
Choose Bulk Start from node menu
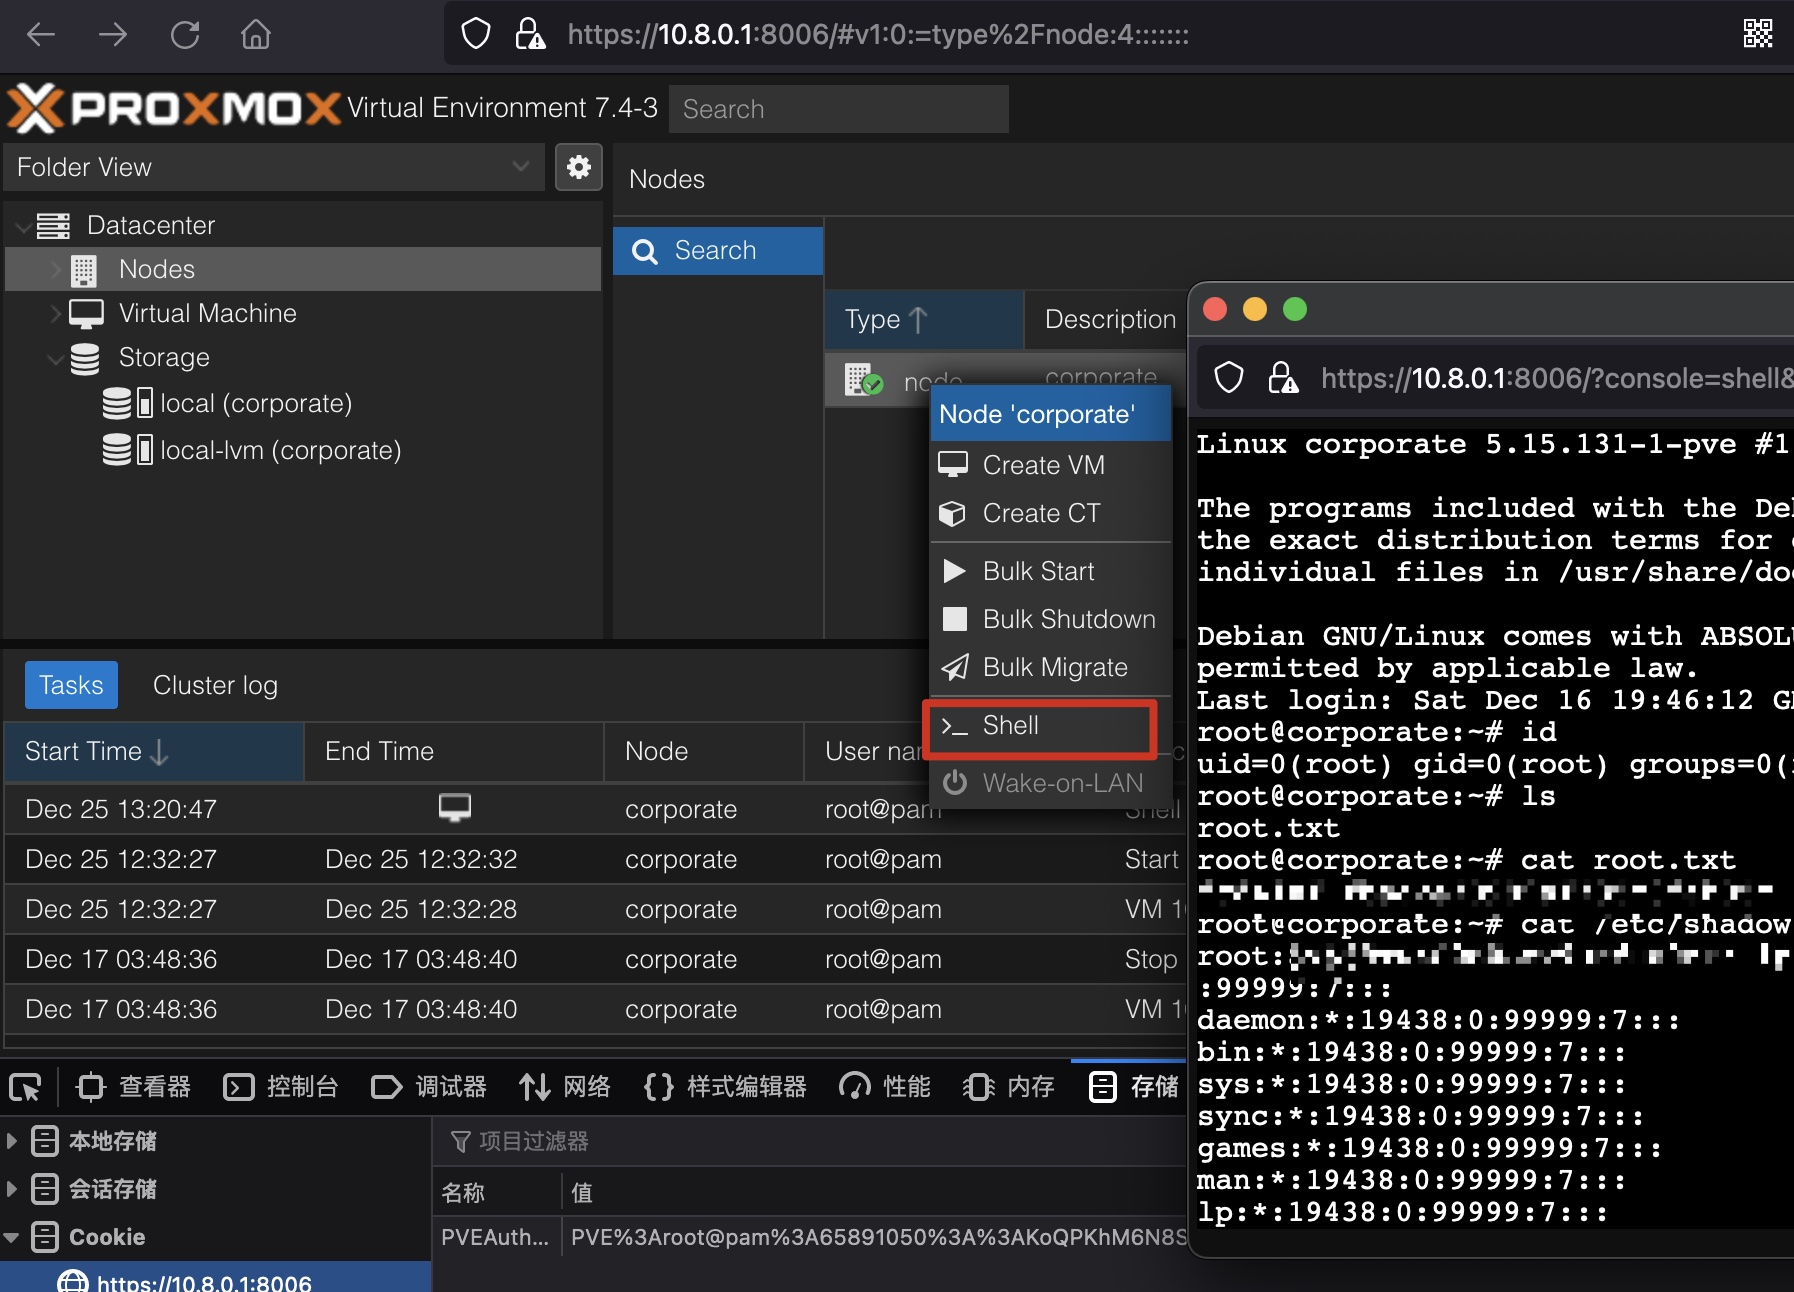pyautogui.click(x=1050, y=571)
